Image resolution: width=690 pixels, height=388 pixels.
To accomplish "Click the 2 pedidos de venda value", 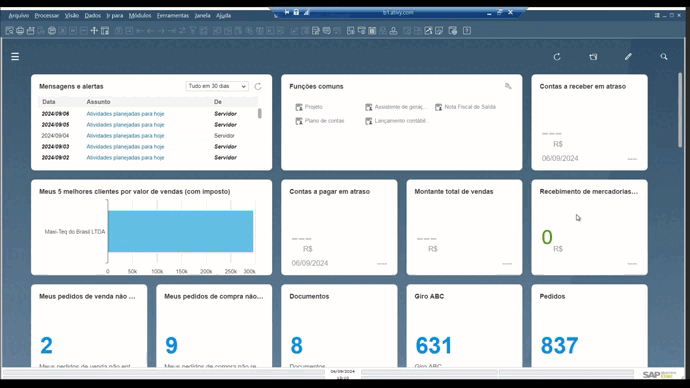I will click(46, 345).
